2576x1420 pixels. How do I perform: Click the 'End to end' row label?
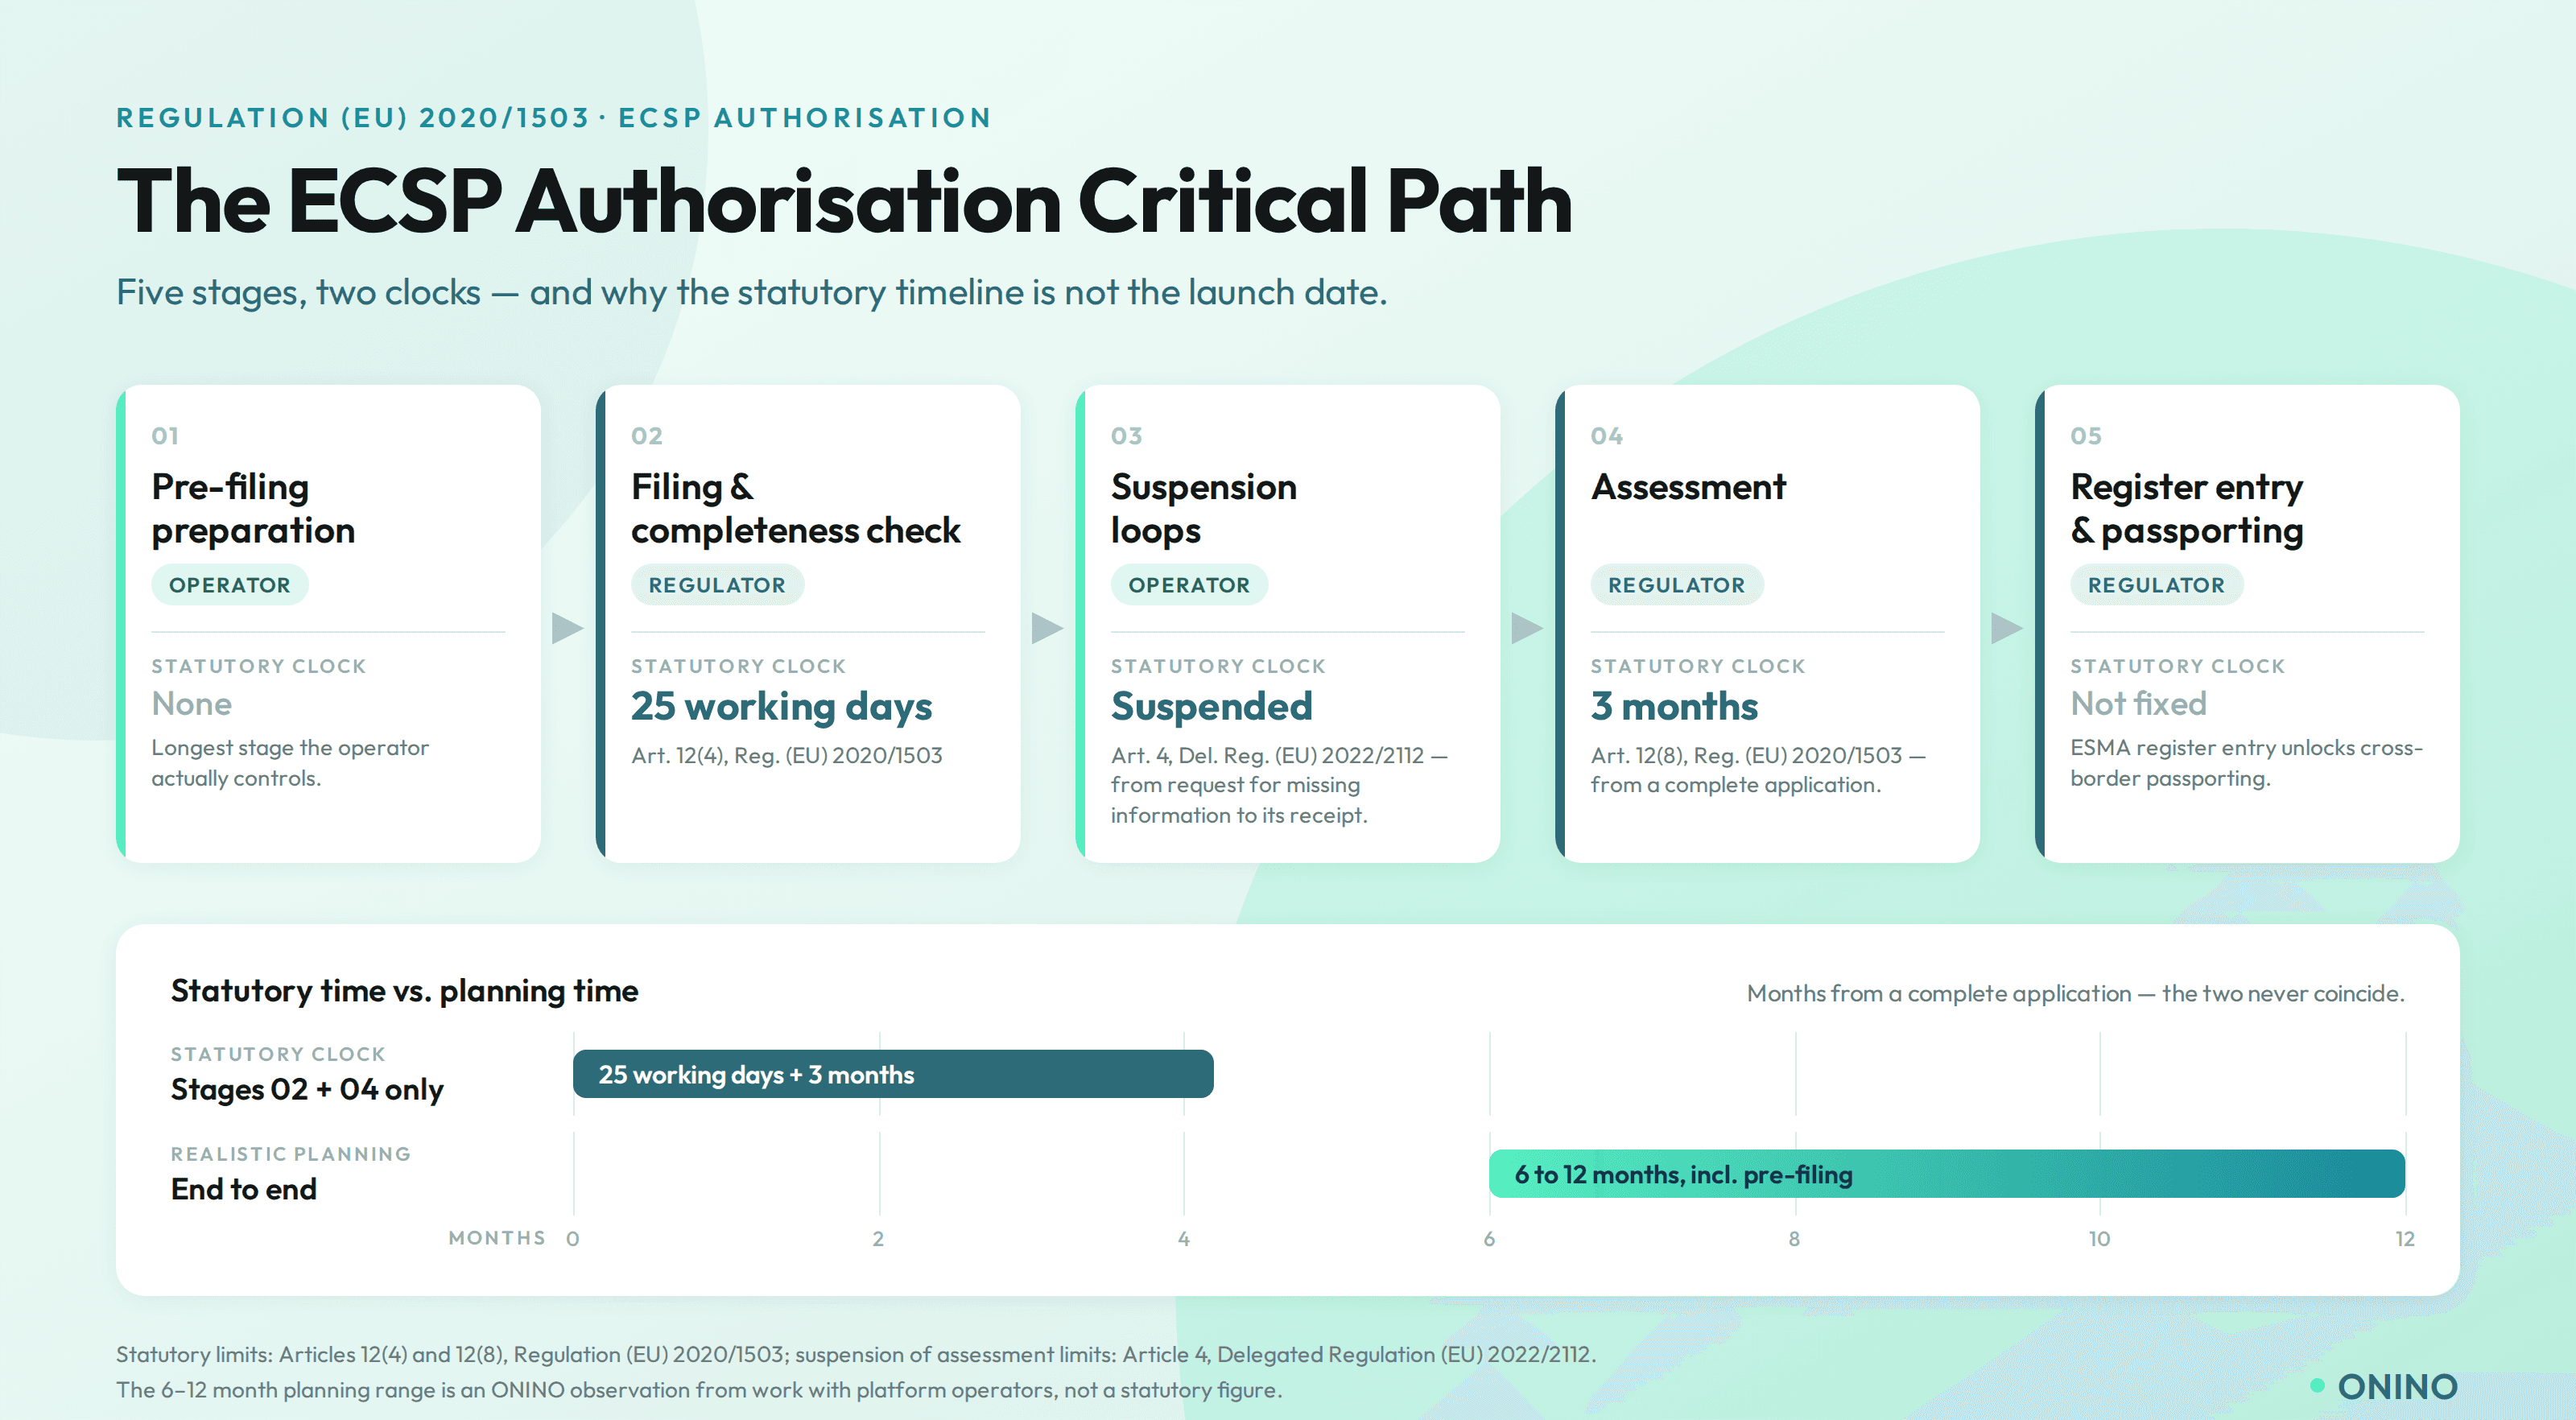pos(244,1189)
